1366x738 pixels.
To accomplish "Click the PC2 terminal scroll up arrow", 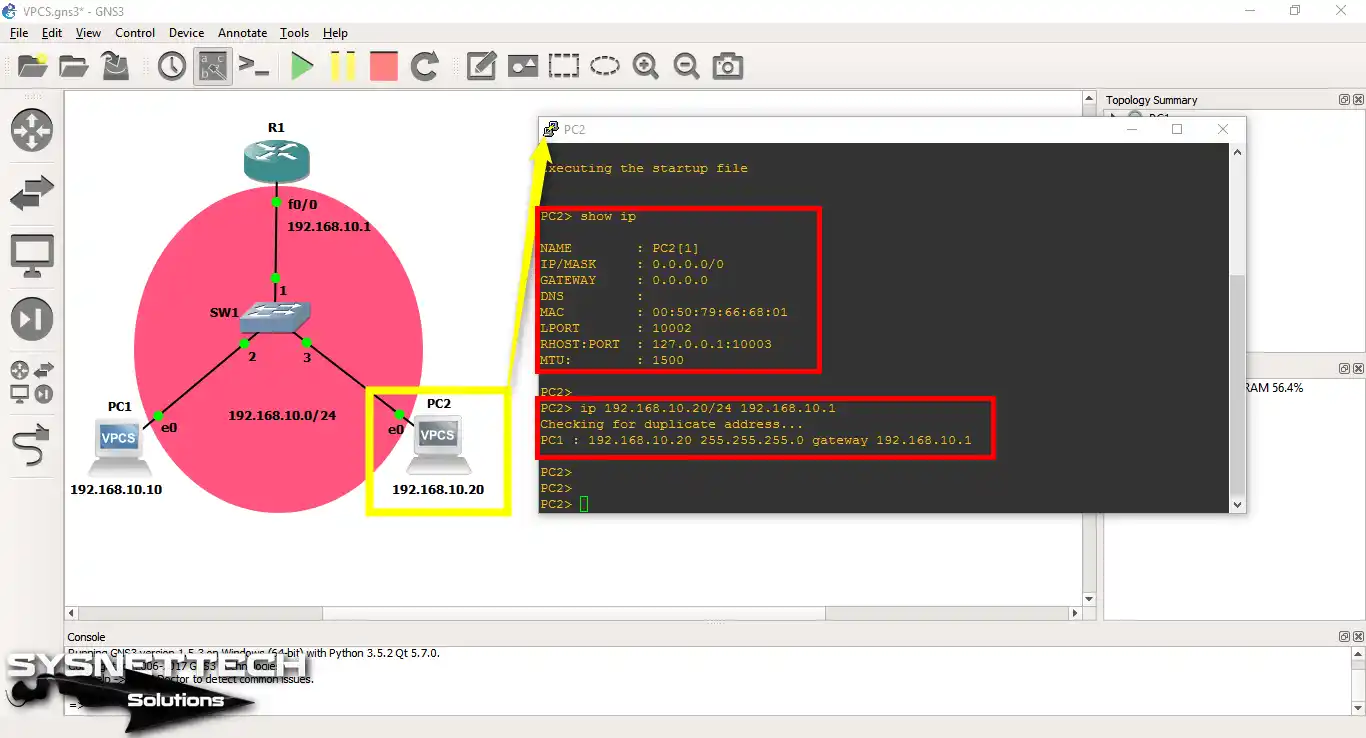I will 1238,153.
